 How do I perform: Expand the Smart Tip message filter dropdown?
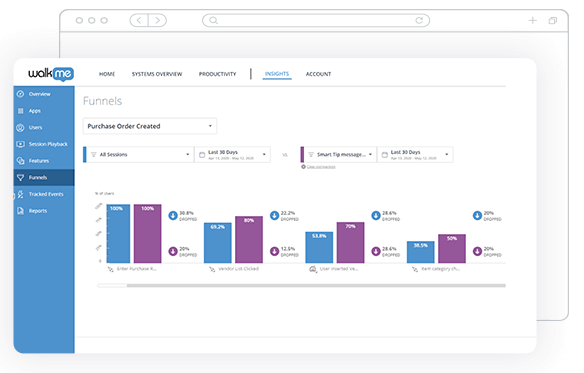[340, 154]
